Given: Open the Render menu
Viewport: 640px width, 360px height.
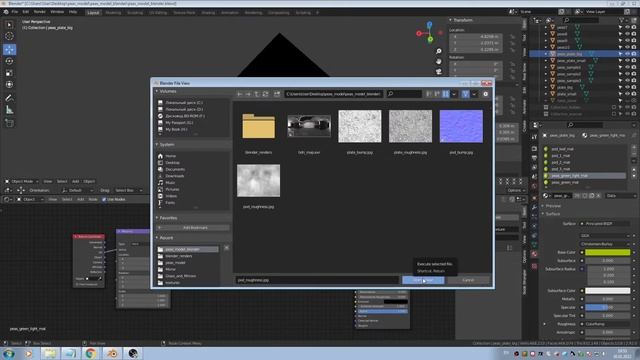Looking at the screenshot, I should (x=40, y=12).
